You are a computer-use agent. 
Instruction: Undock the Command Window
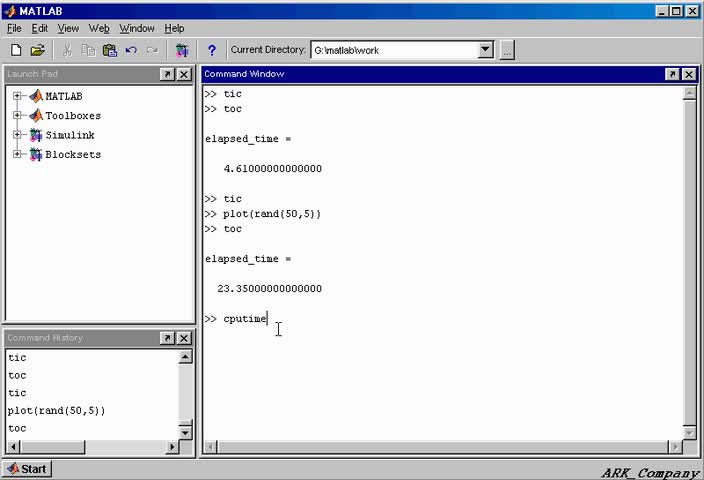pyautogui.click(x=672, y=74)
